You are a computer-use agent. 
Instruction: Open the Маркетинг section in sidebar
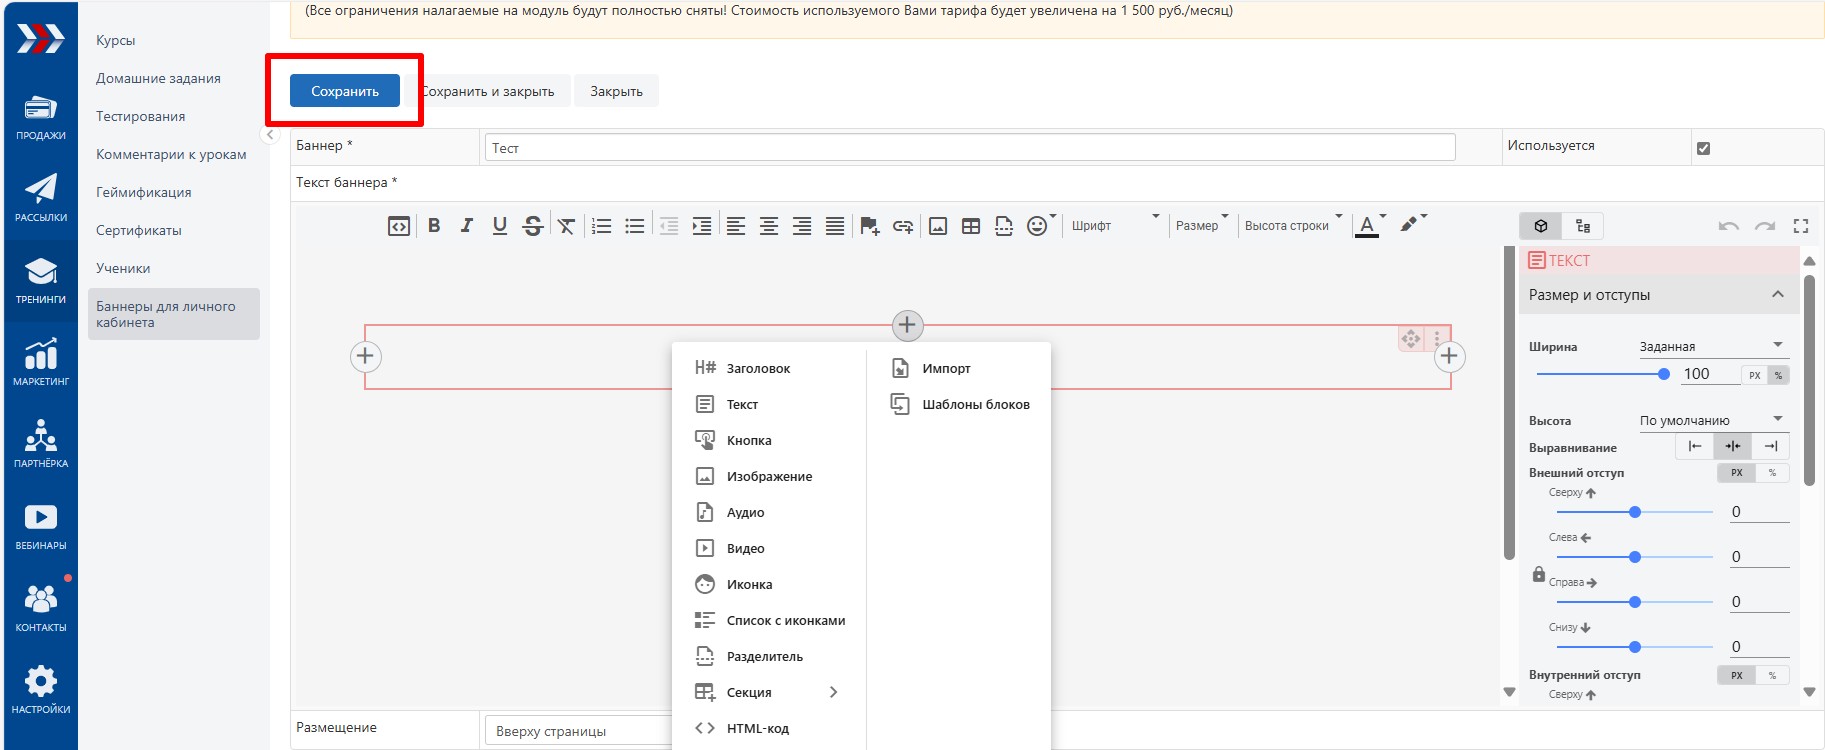pos(41,363)
